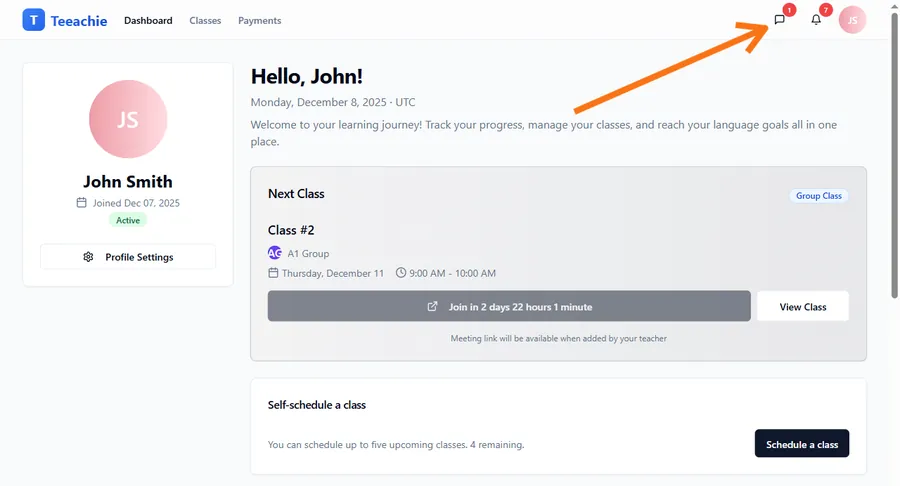Open Profile Settings
The width and height of the screenshot is (900, 486).
(128, 257)
